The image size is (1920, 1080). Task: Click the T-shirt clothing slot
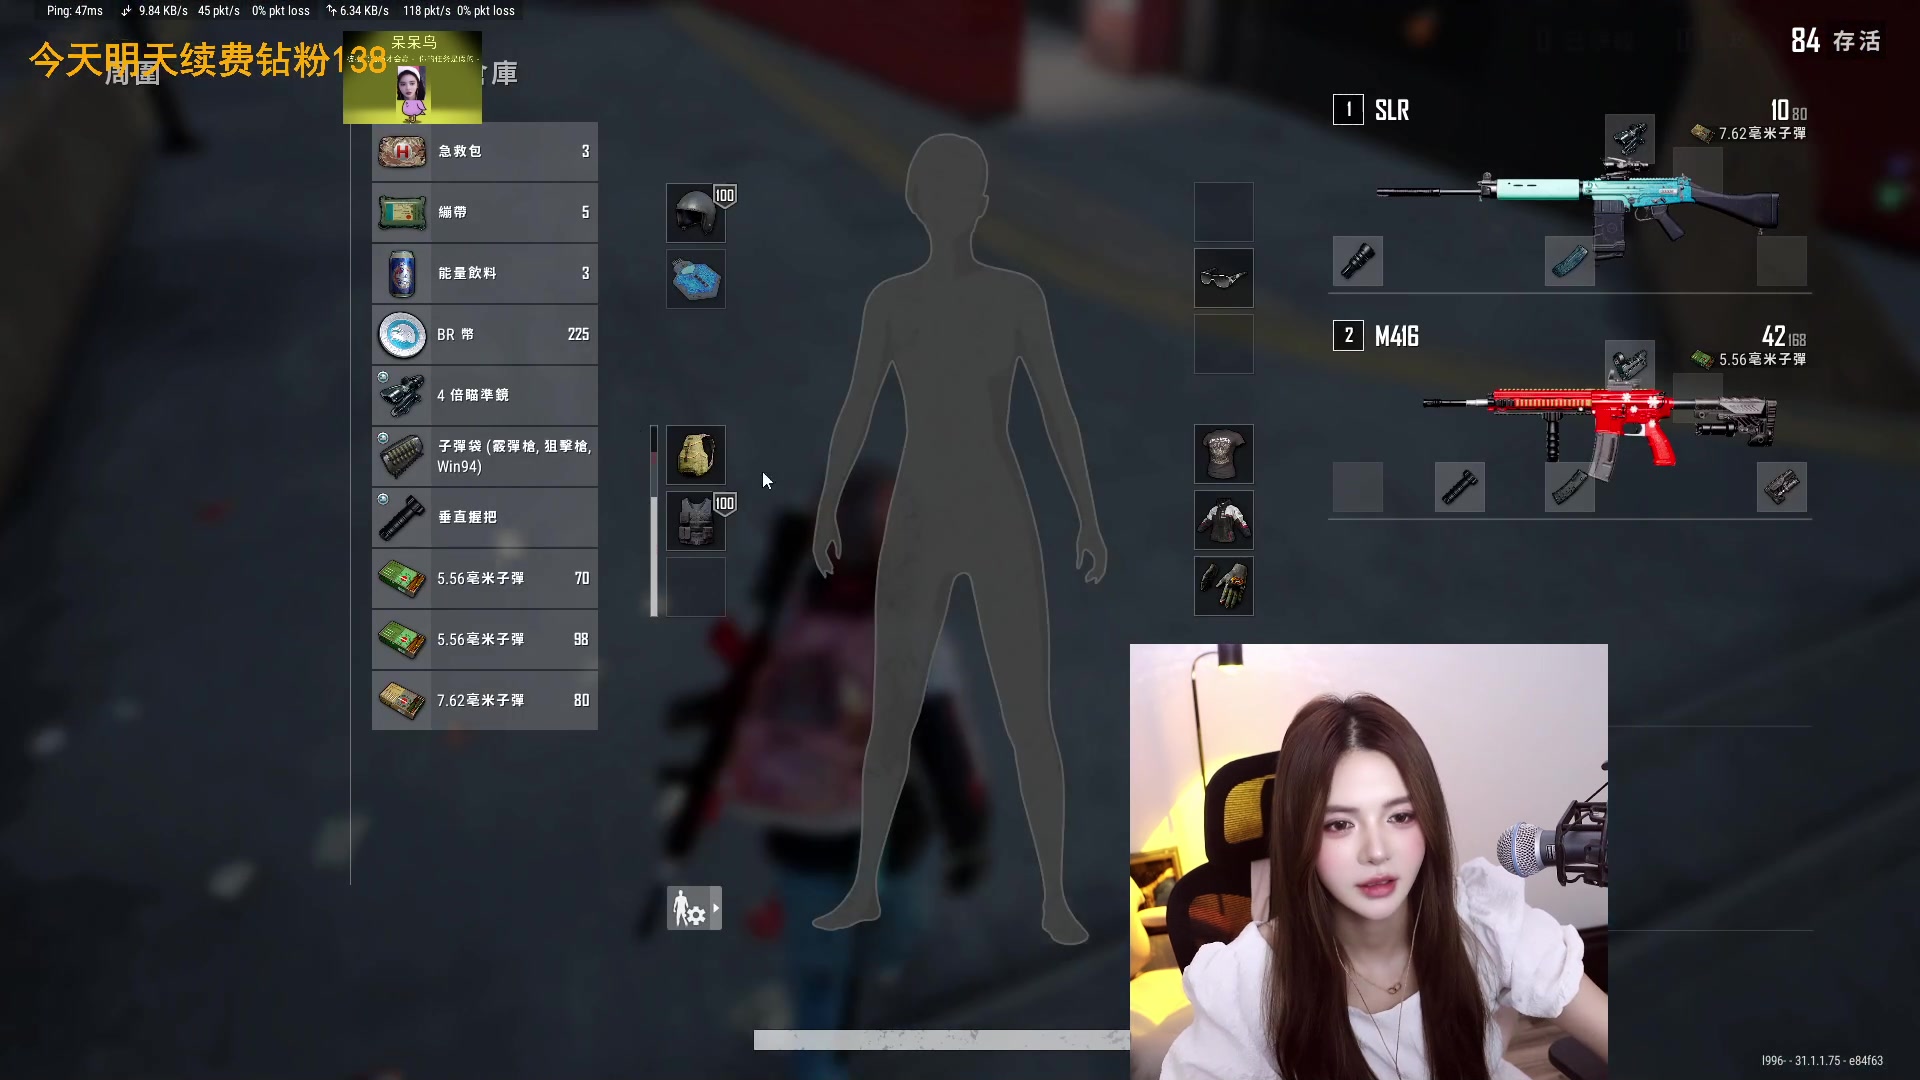1224,454
